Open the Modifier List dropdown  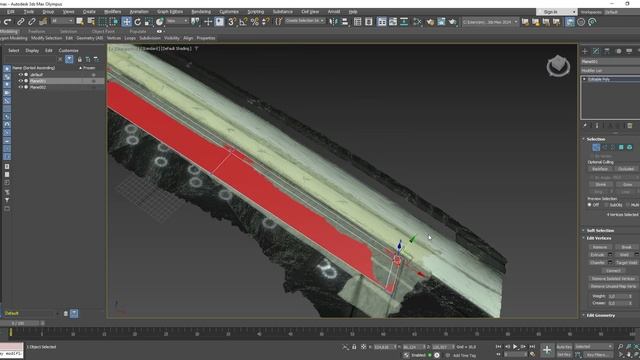[610, 71]
